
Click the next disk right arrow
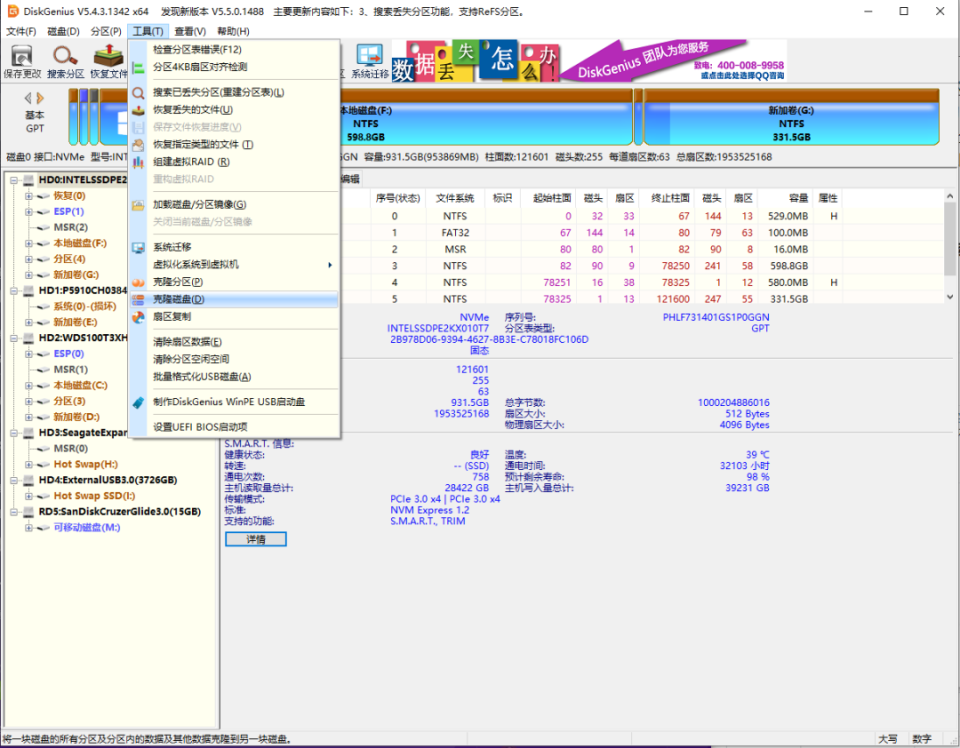coord(40,98)
